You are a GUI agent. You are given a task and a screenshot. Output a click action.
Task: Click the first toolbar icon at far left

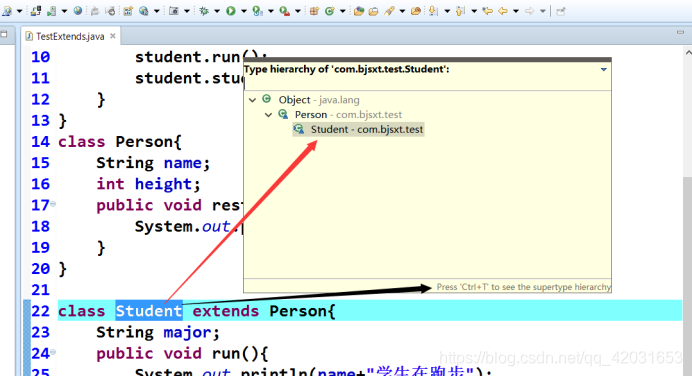click(7, 11)
